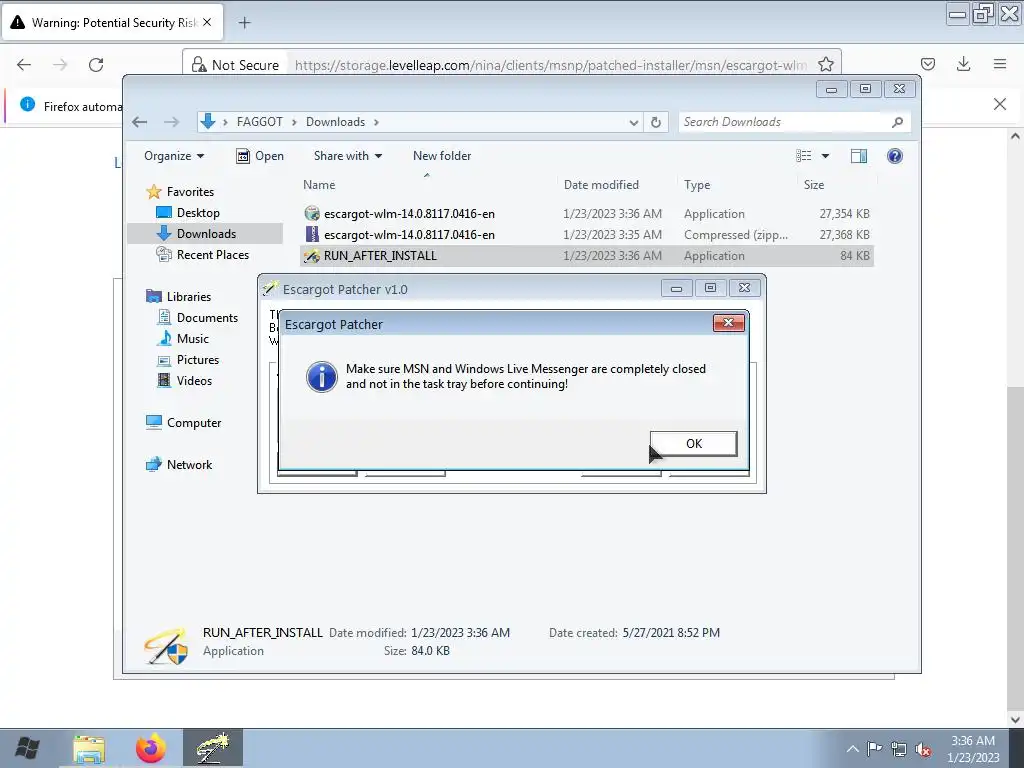Sort files by Date modified column
The width and height of the screenshot is (1024, 768).
[x=618, y=185]
